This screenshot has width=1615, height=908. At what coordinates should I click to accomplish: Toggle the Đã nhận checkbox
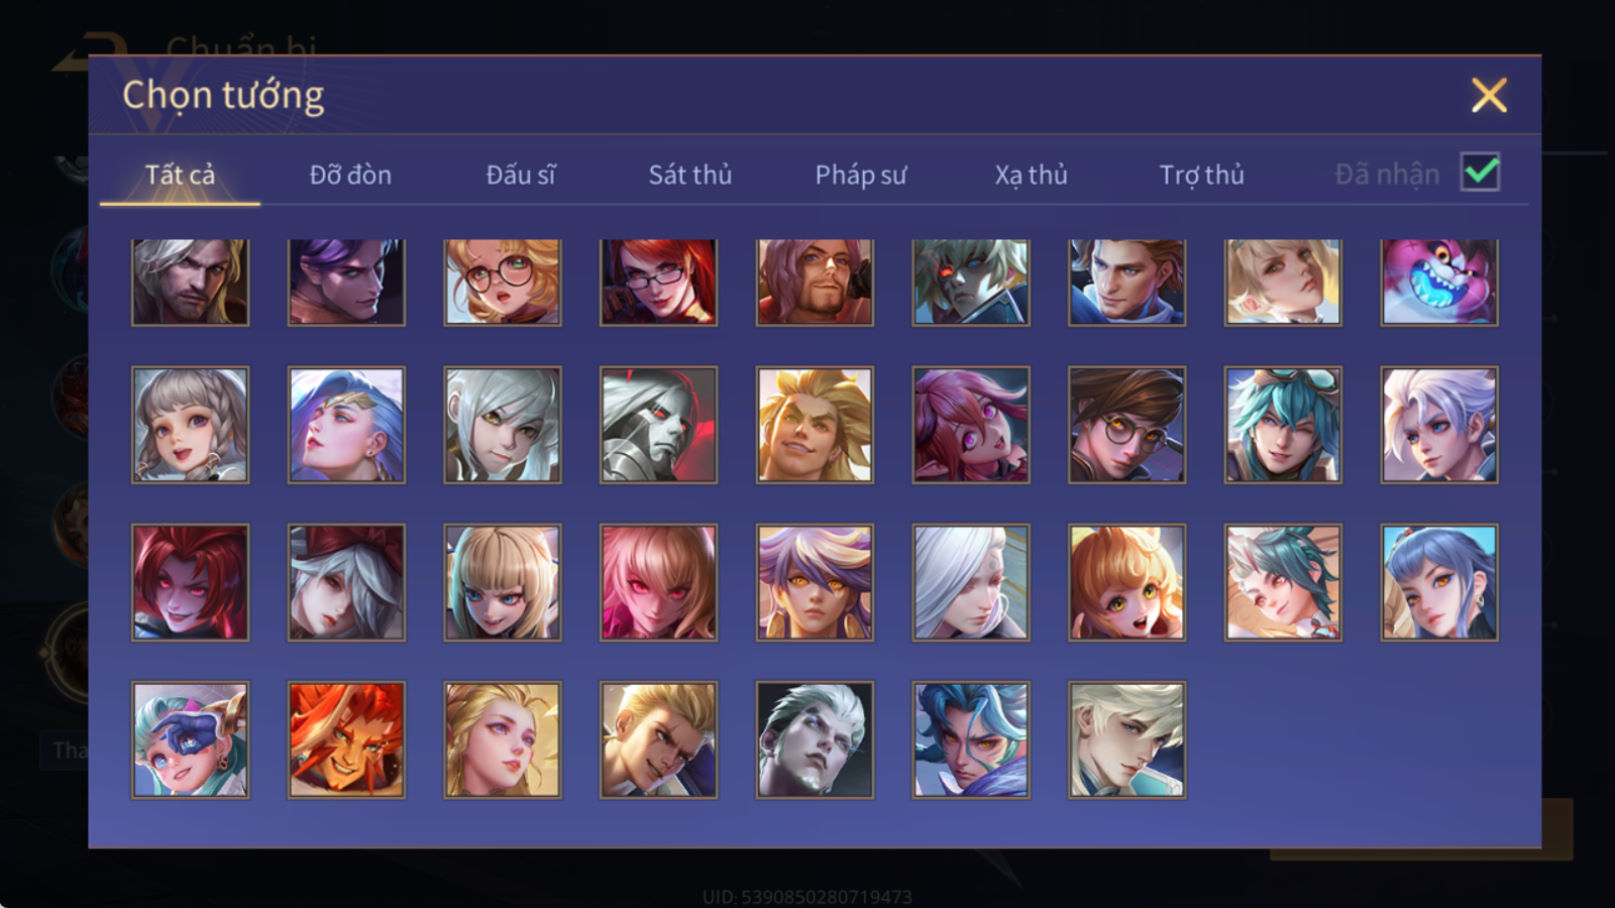point(1480,172)
